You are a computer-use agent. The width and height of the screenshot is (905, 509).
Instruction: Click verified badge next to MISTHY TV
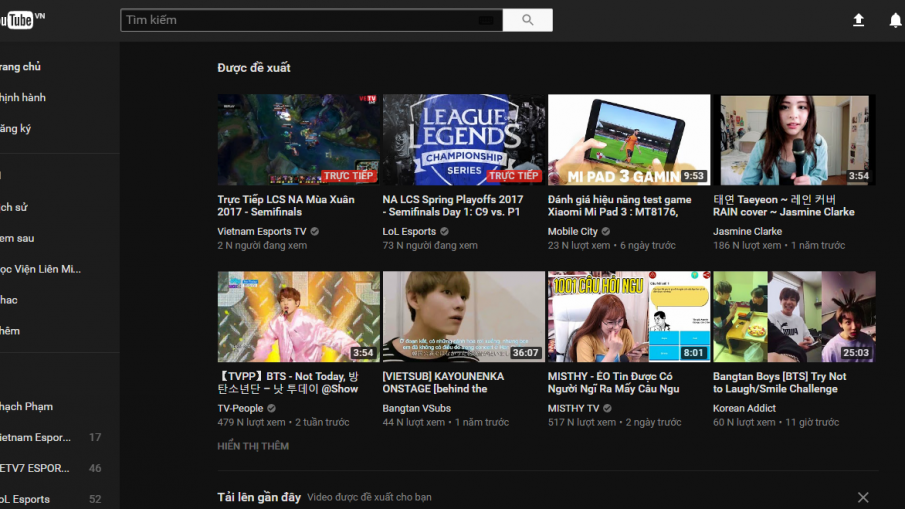(607, 409)
